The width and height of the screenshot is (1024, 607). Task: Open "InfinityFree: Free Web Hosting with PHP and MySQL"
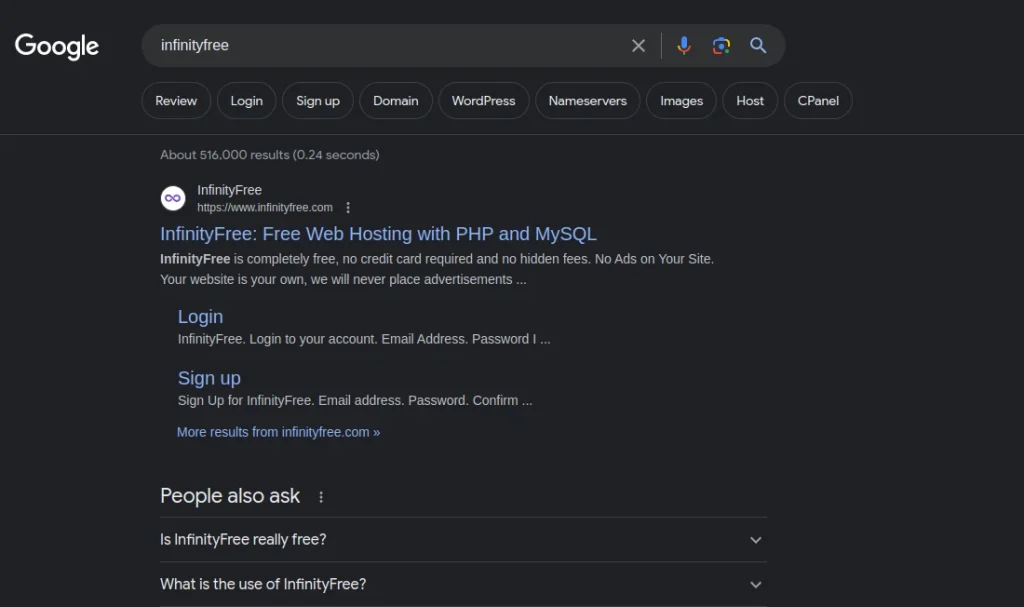(x=378, y=234)
